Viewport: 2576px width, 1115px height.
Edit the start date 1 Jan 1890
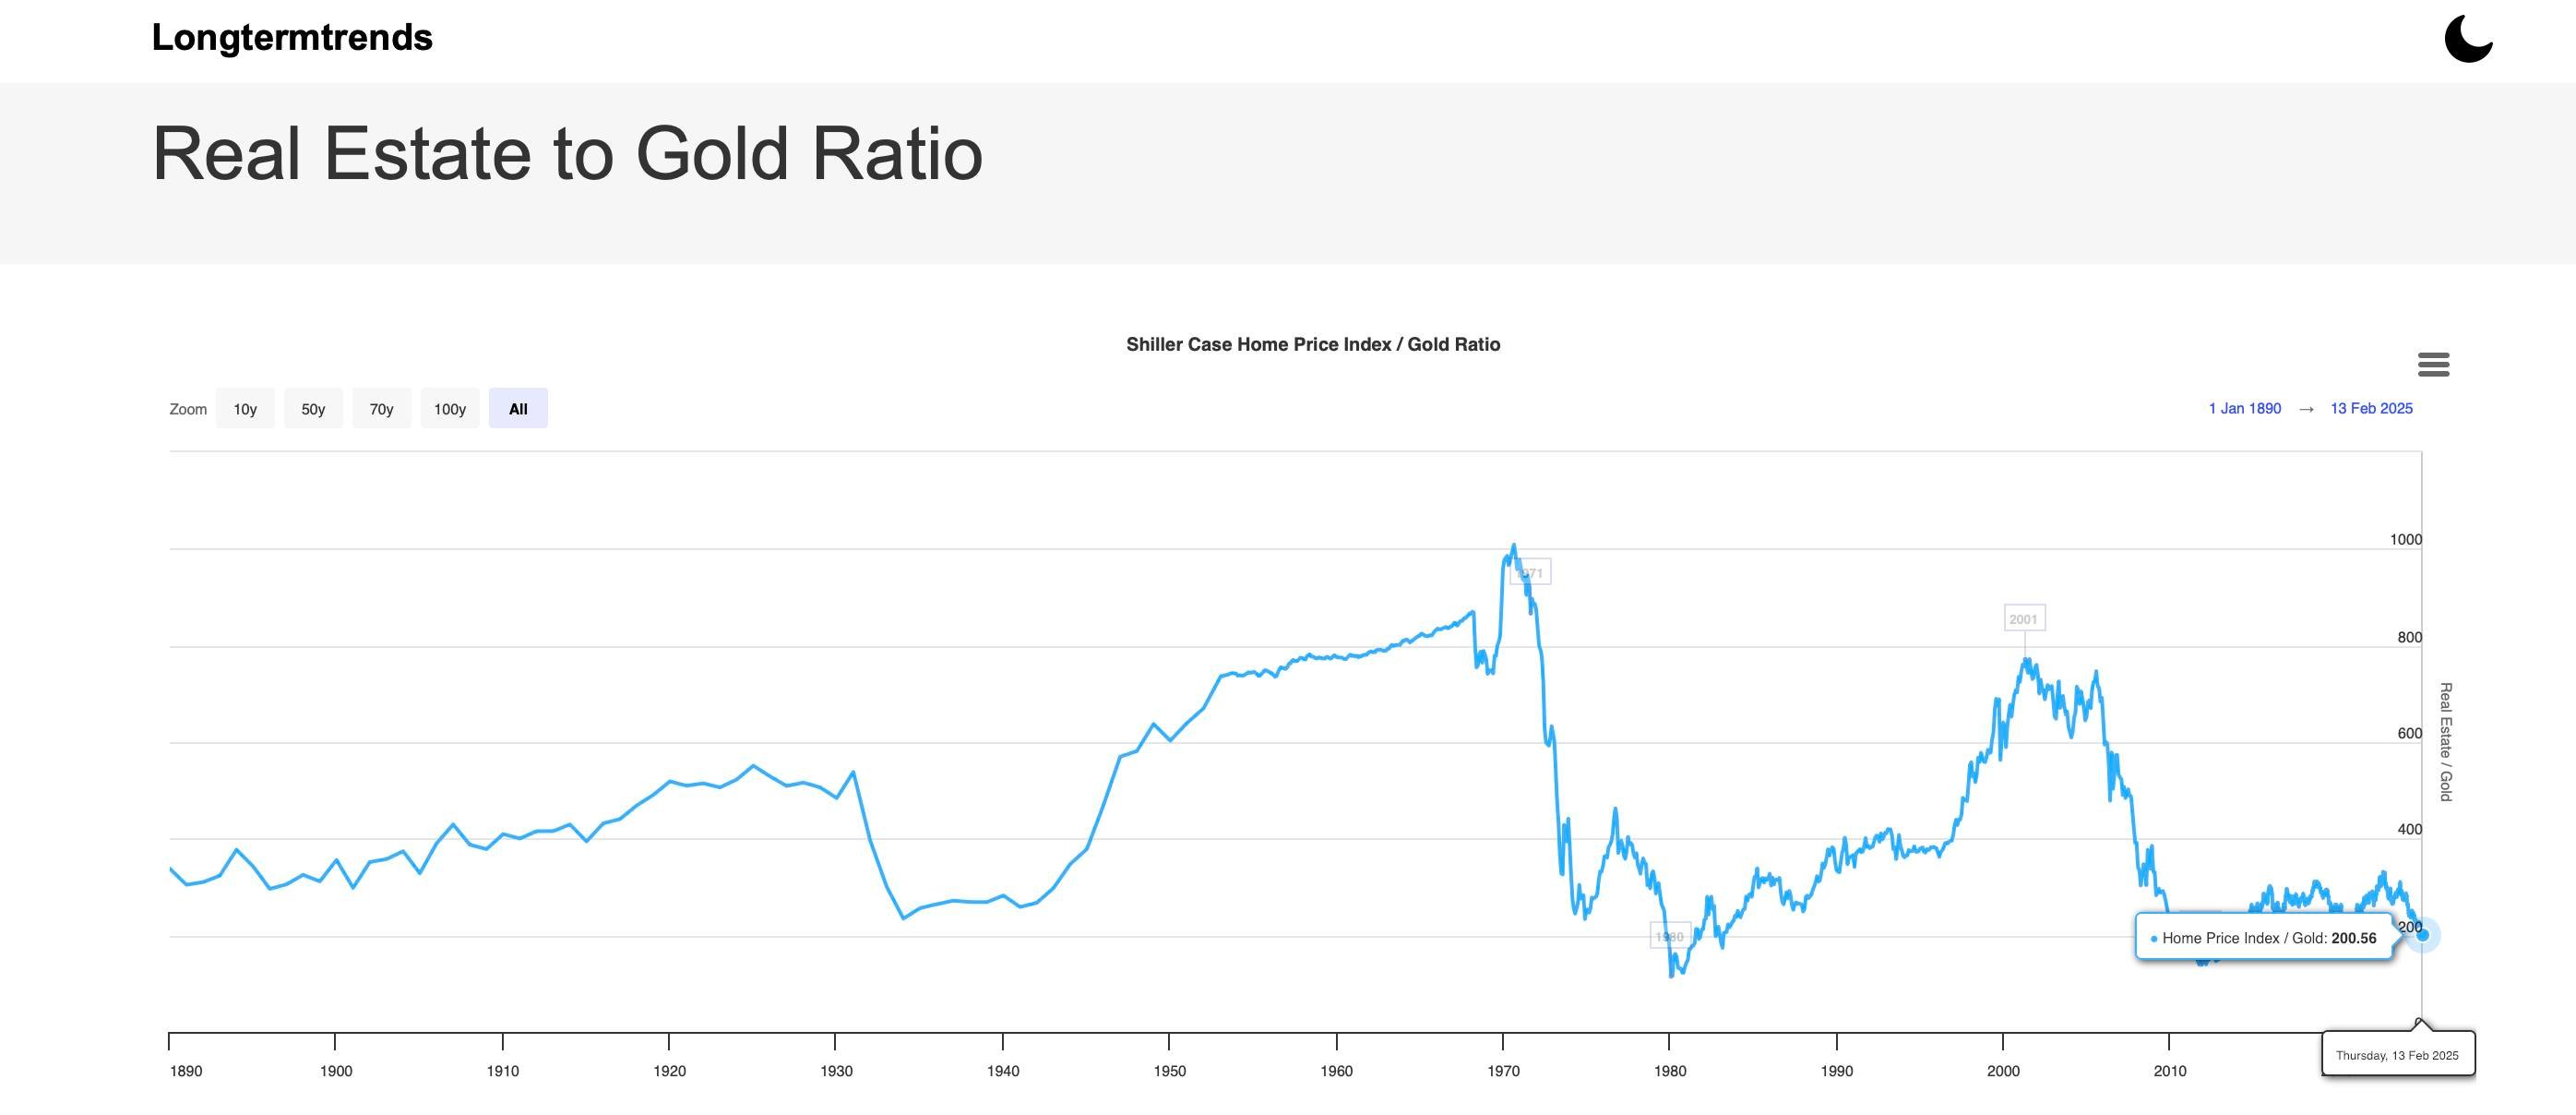[x=2244, y=409]
